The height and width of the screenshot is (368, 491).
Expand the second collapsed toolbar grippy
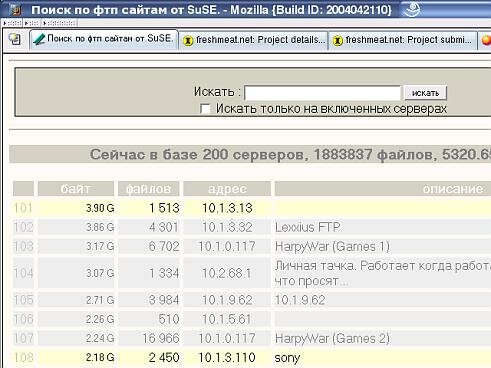coord(32,23)
